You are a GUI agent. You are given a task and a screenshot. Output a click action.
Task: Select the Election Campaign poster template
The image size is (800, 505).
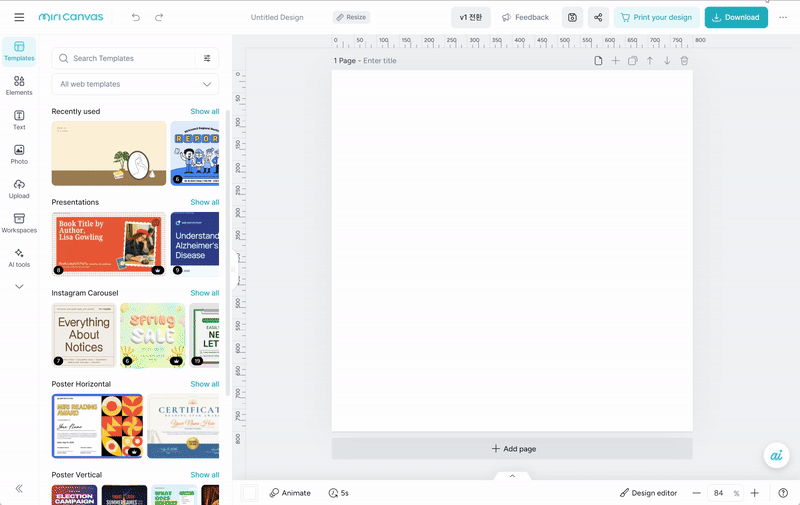pyautogui.click(x=74, y=495)
